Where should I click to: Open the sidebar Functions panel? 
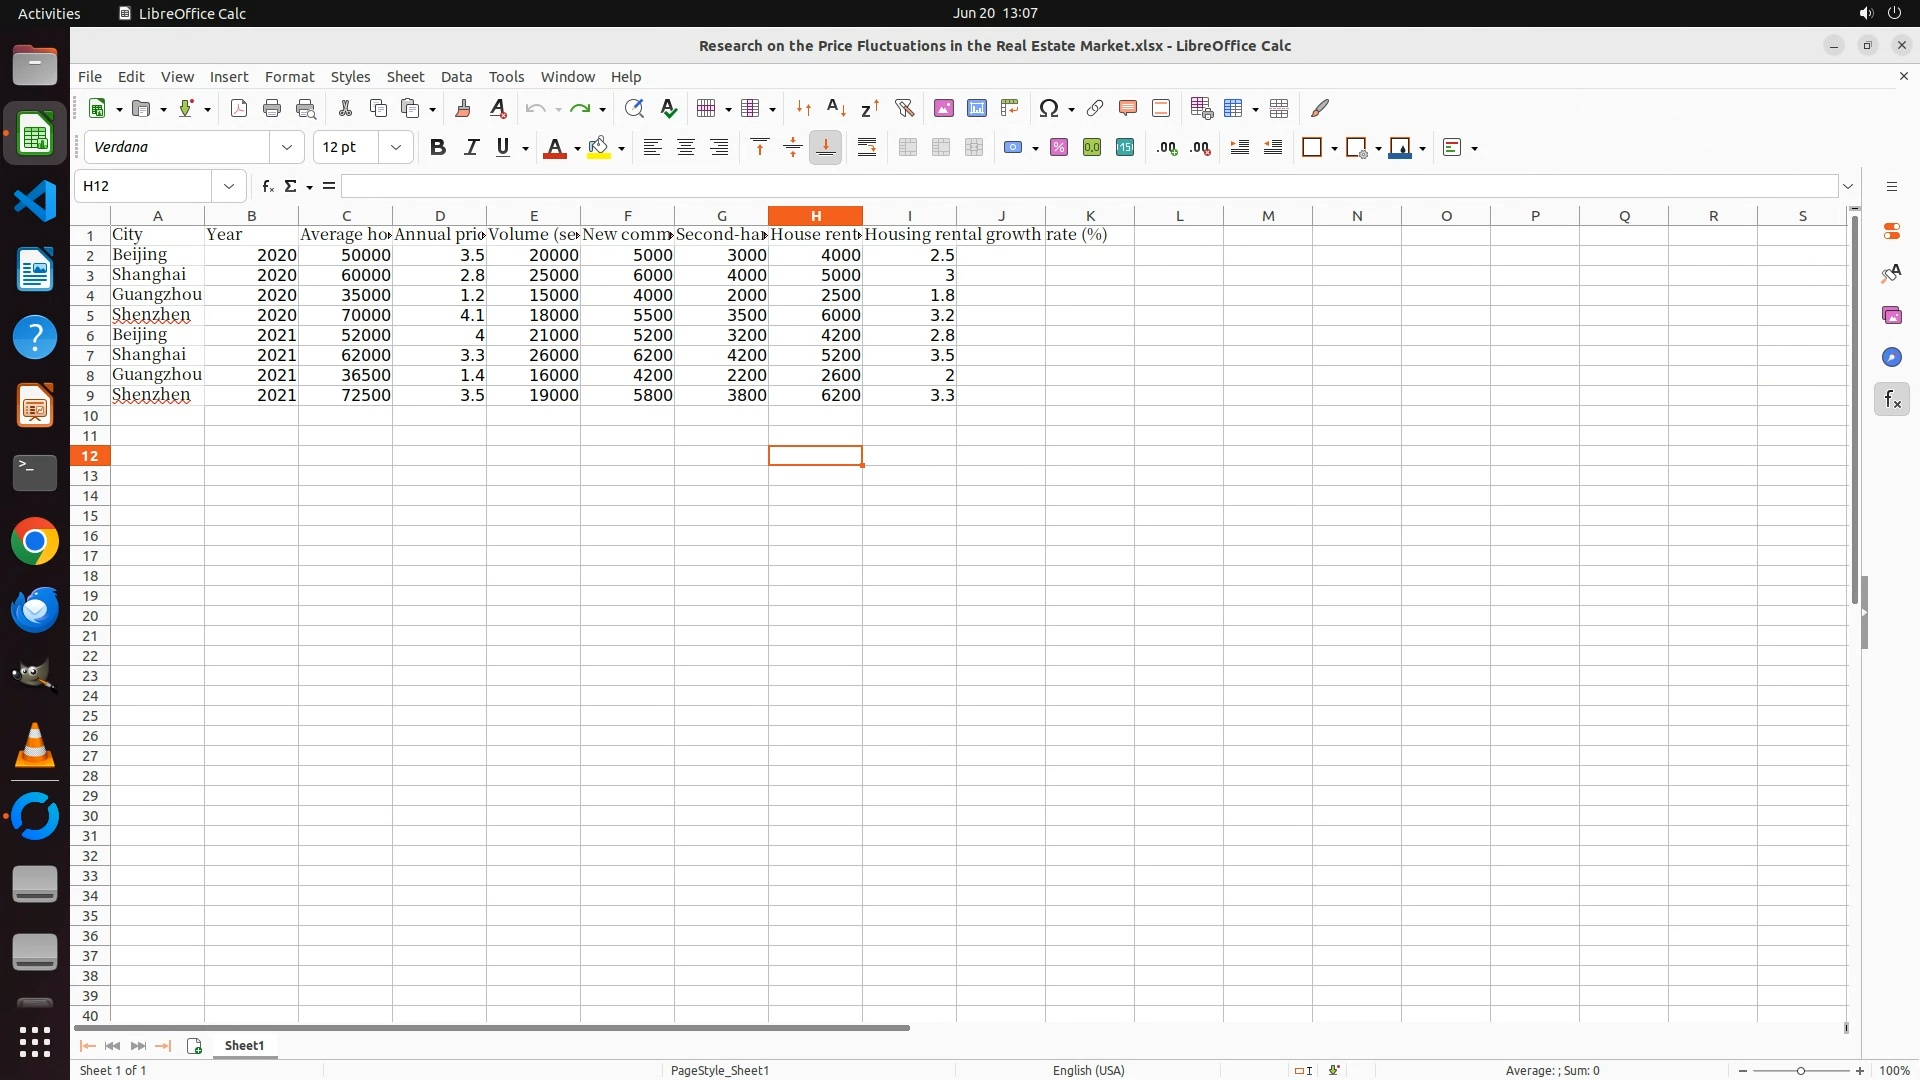[1891, 400]
